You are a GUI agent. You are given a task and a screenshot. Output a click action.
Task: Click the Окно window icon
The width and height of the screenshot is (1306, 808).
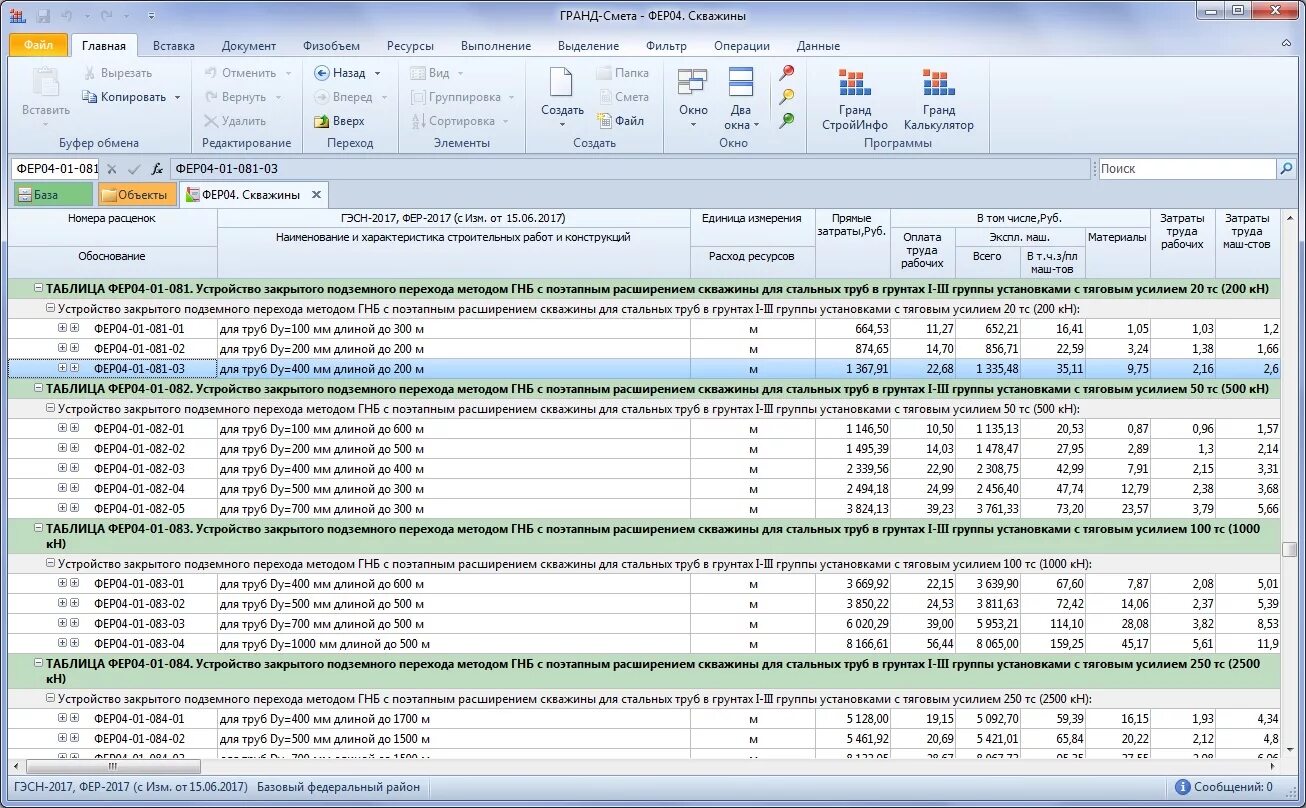[692, 83]
